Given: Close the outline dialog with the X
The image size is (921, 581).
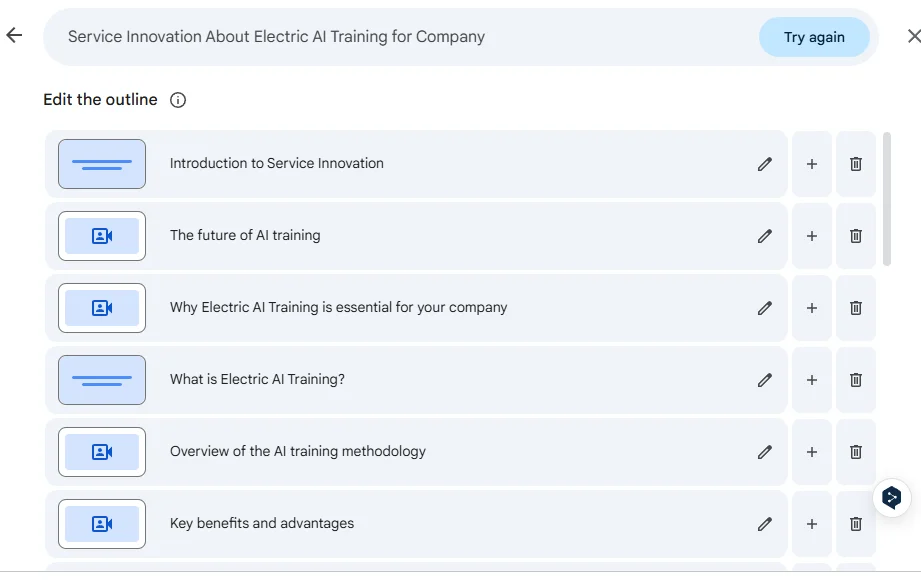Looking at the screenshot, I should click(913, 36).
